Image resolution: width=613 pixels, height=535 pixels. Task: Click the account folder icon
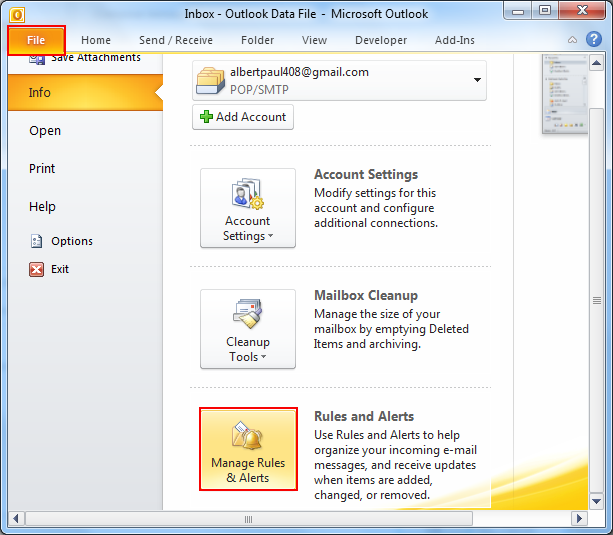(210, 81)
